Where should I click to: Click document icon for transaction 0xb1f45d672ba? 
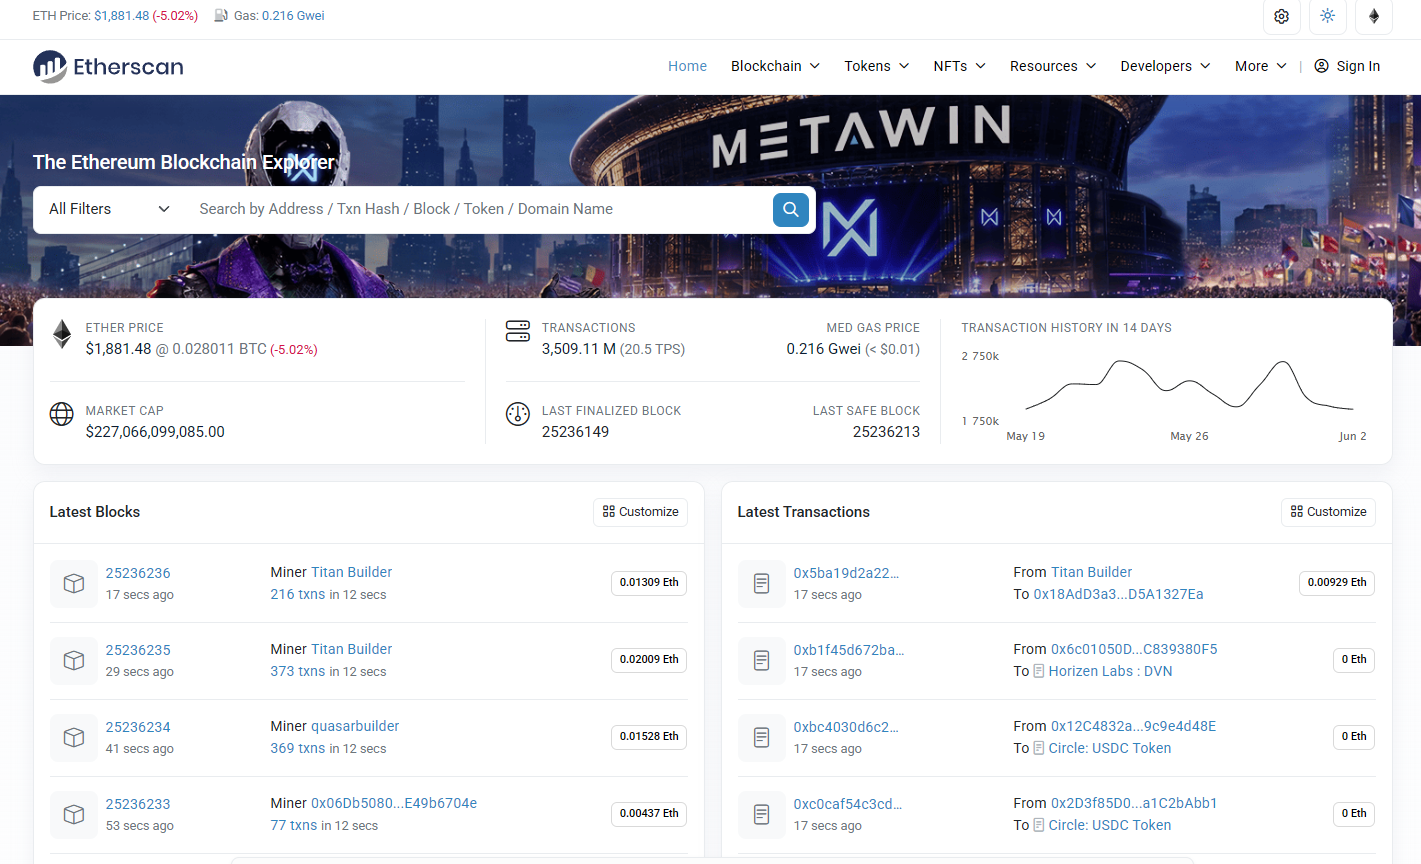762,660
